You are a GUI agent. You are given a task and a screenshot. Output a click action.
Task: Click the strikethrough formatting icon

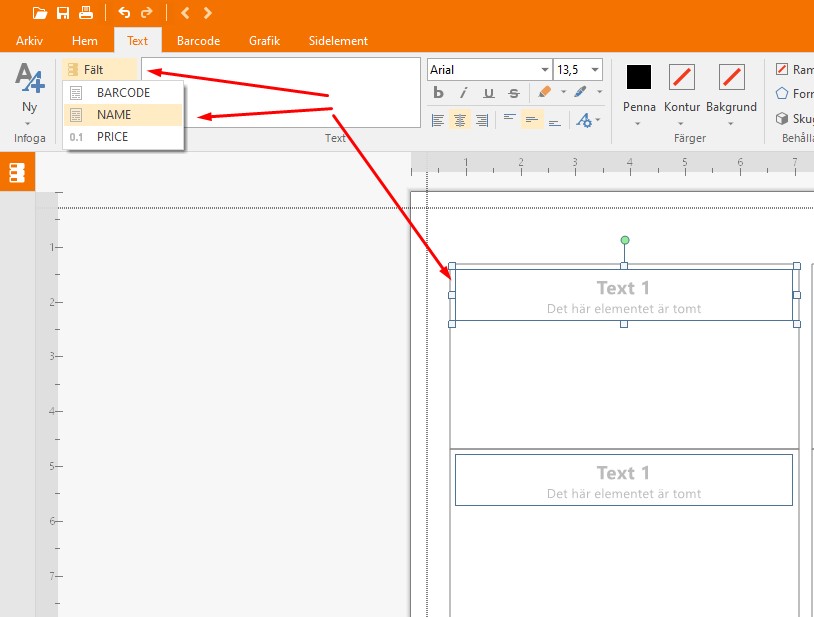click(x=513, y=93)
